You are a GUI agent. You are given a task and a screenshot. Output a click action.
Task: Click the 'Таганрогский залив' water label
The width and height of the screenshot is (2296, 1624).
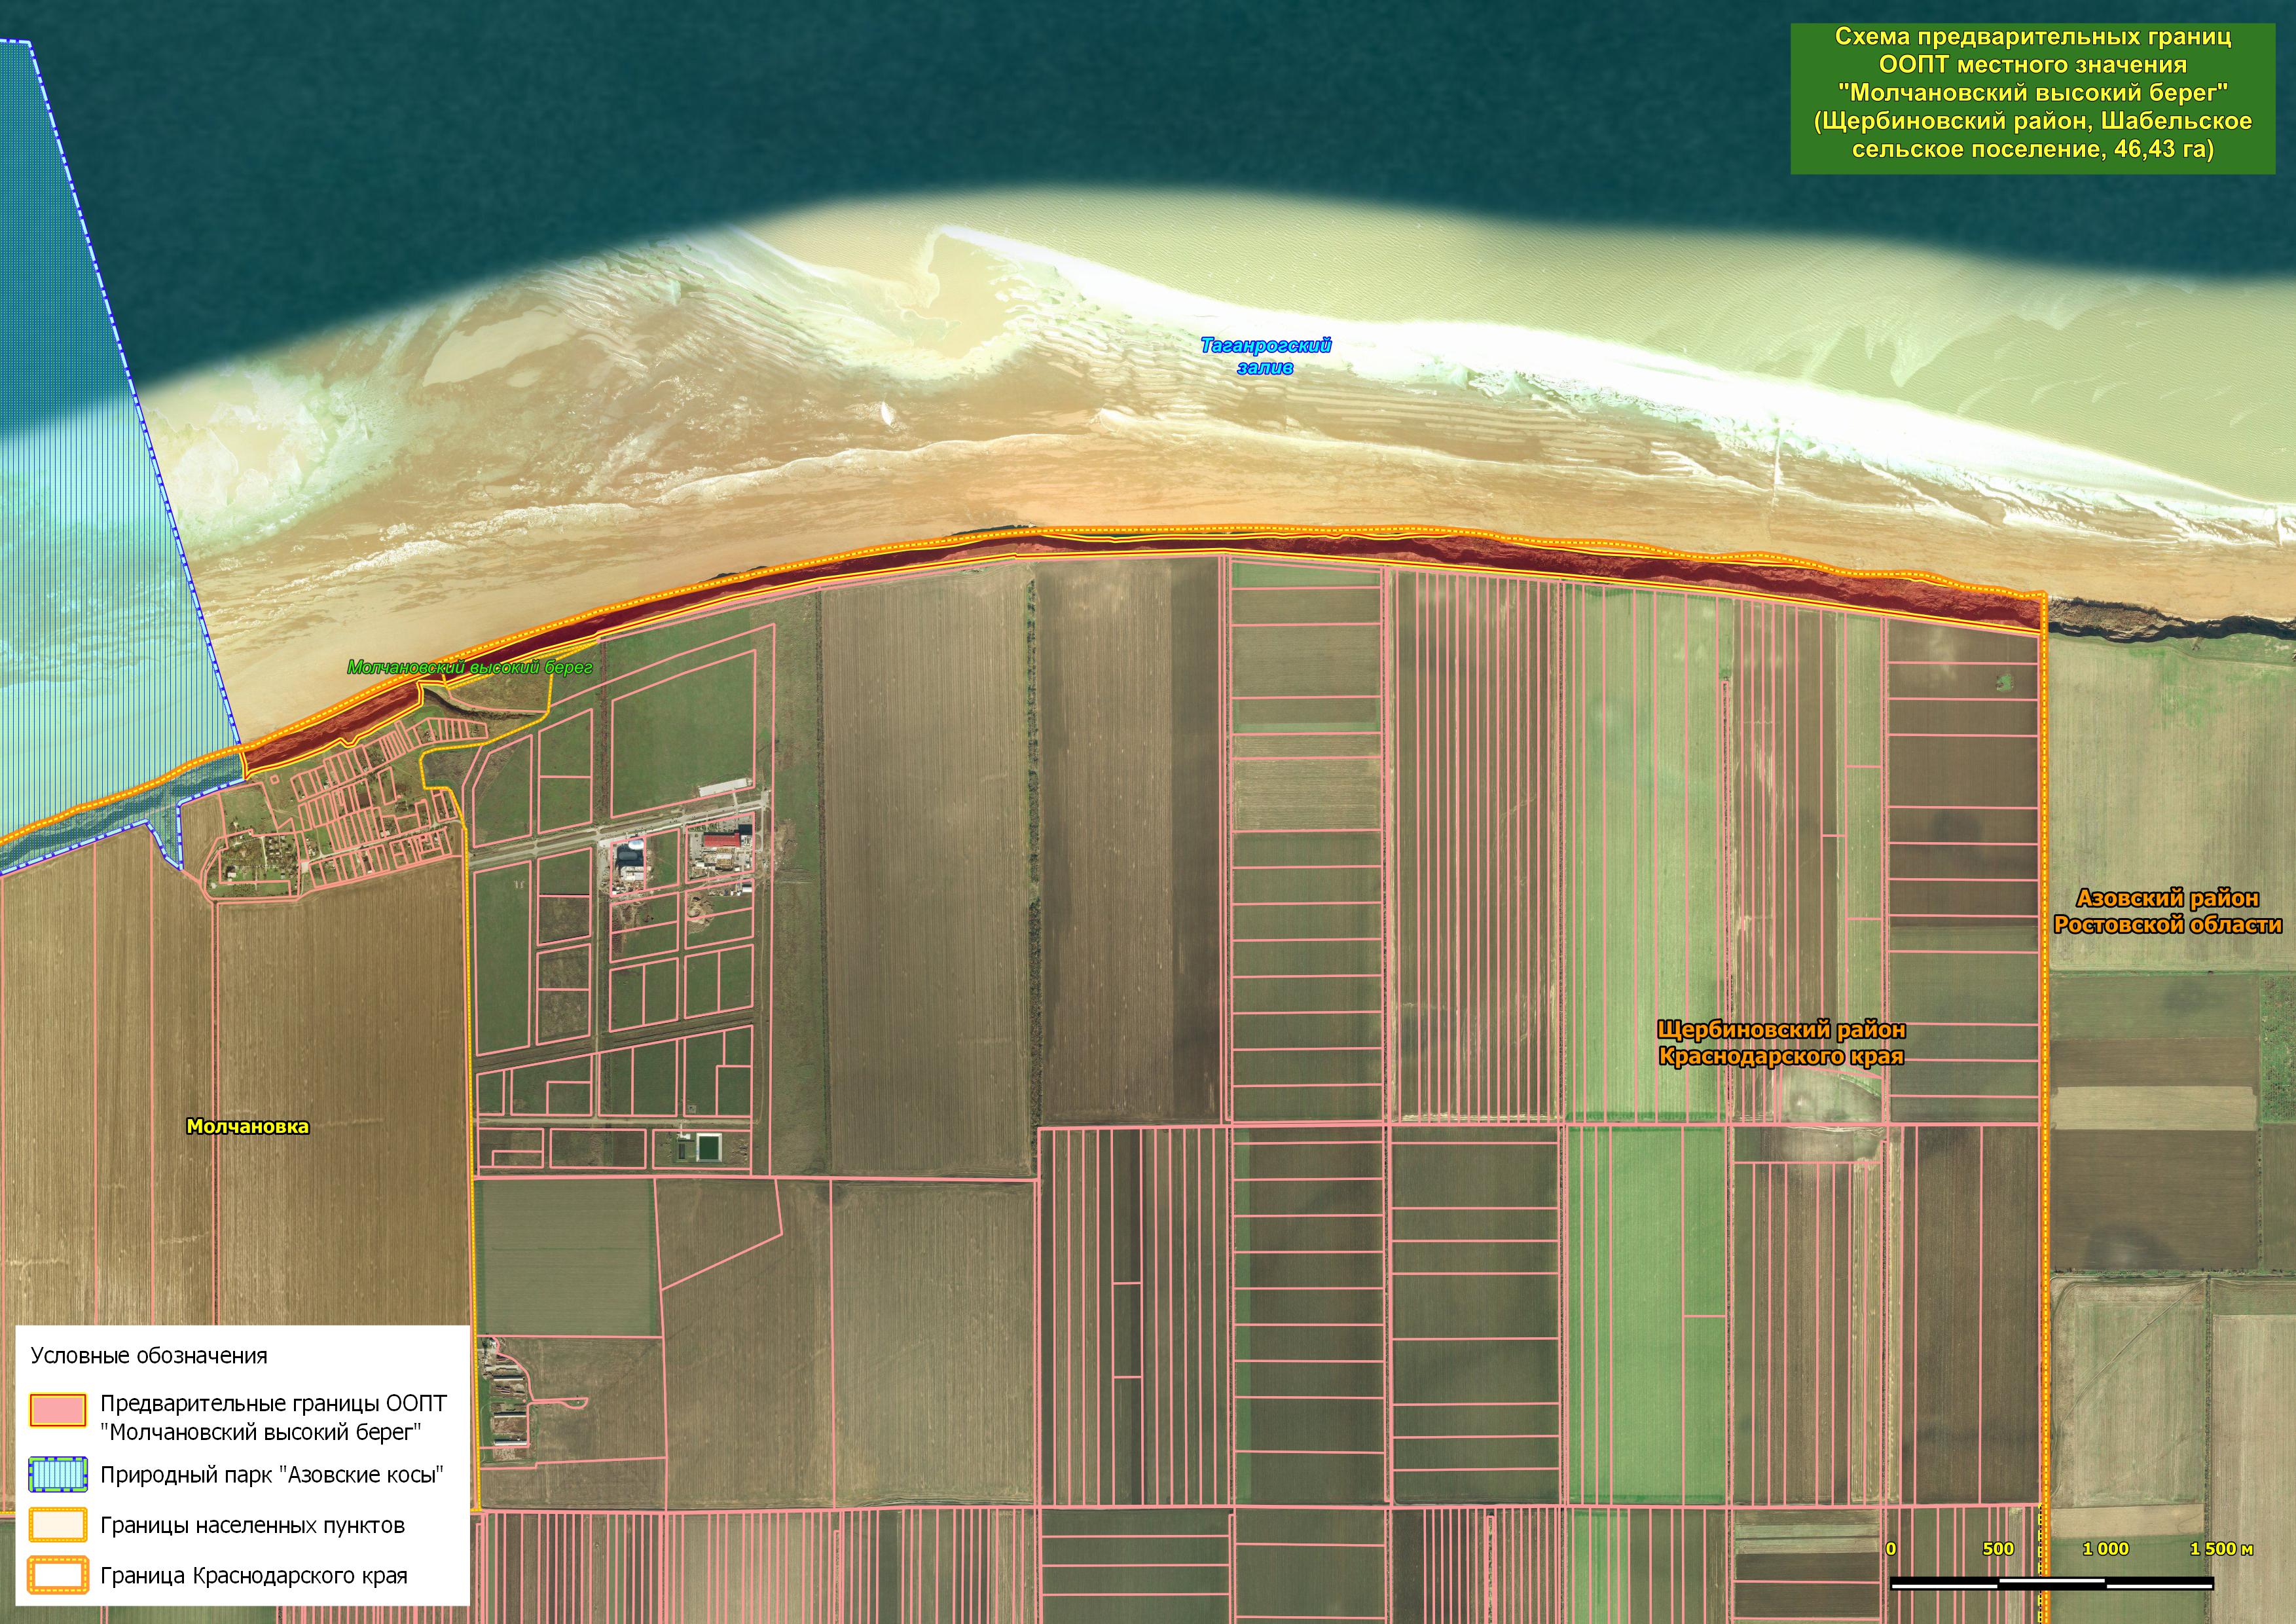click(x=1266, y=356)
